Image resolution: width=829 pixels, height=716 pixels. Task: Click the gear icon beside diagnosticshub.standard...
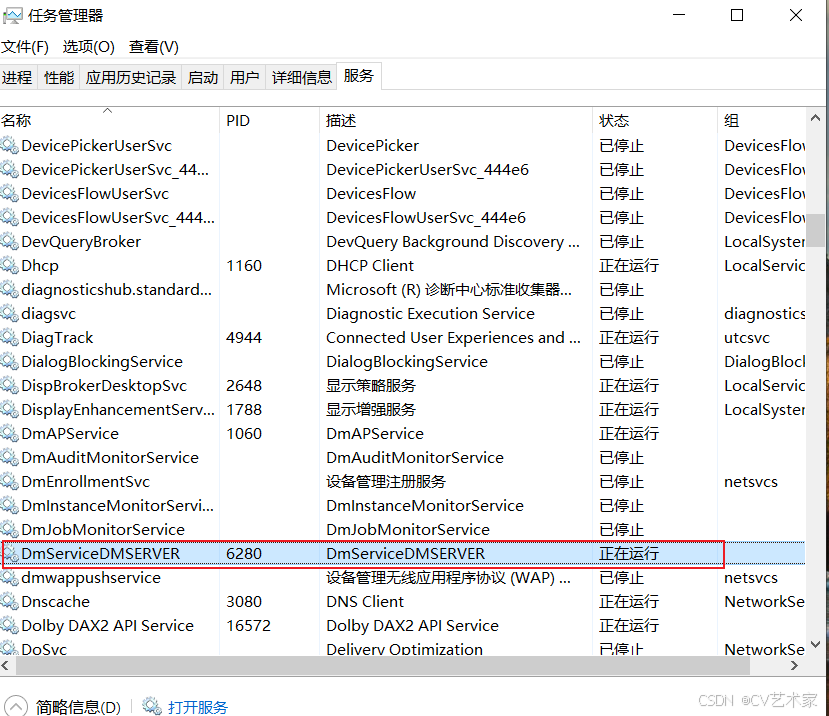click(x=10, y=290)
